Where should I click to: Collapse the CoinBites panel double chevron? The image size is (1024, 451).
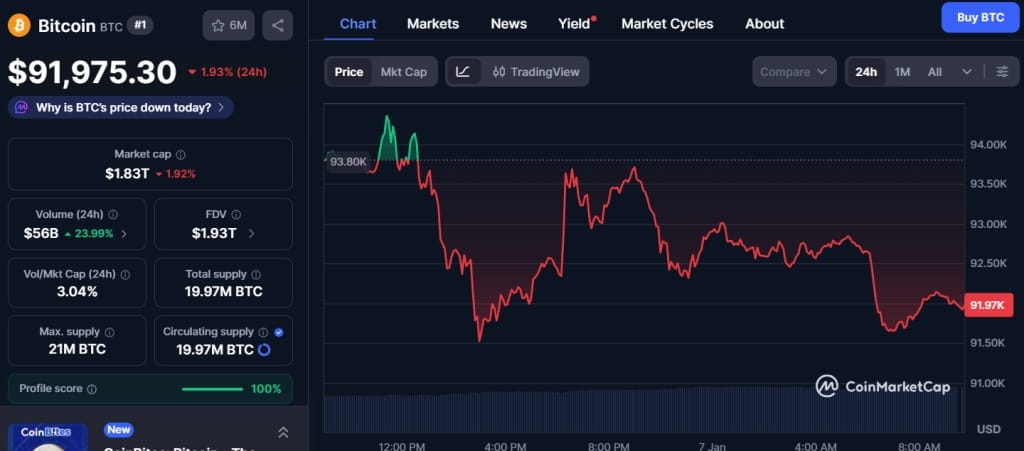pos(283,432)
